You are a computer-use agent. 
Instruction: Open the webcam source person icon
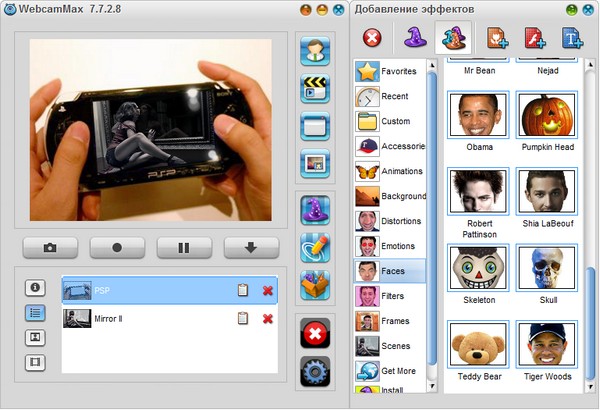click(x=315, y=51)
